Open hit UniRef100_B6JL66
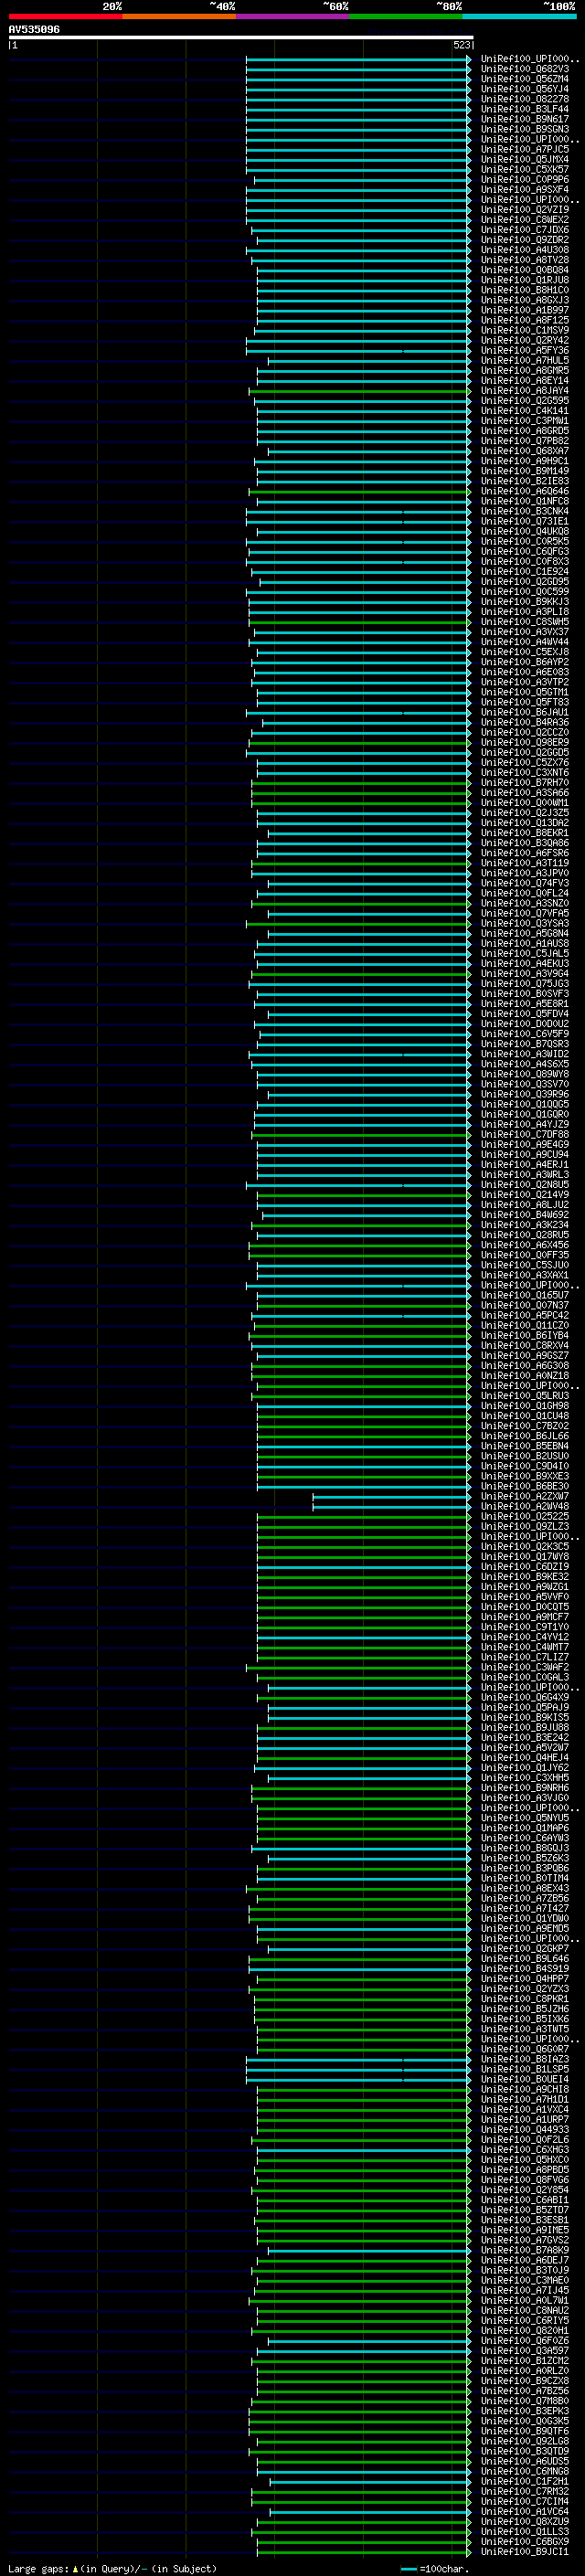 [x=525, y=1436]
